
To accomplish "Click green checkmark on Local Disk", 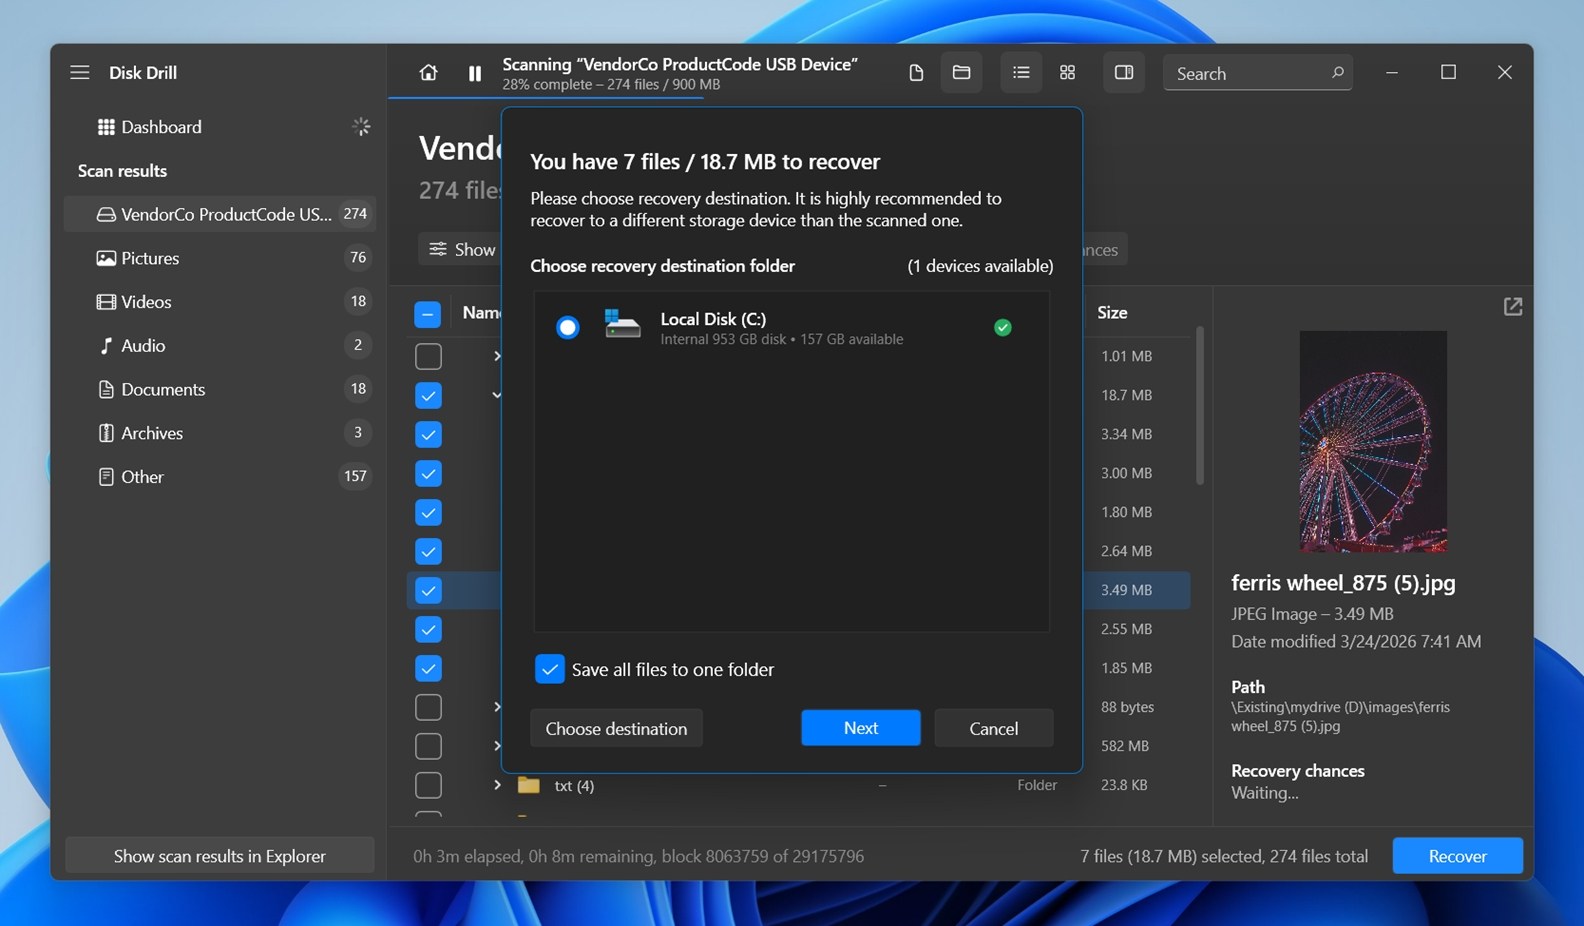I will (1002, 327).
